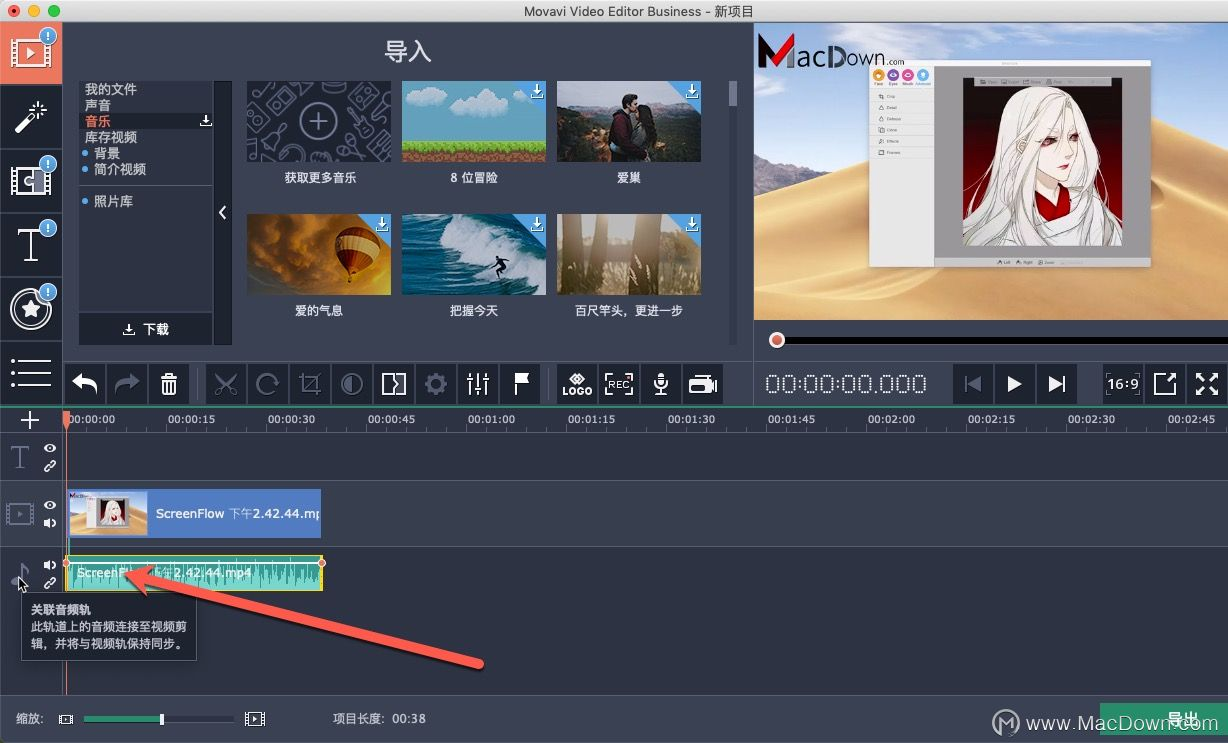This screenshot has height=743, width=1228.
Task: Add a marker with the flag icon
Action: (x=521, y=383)
